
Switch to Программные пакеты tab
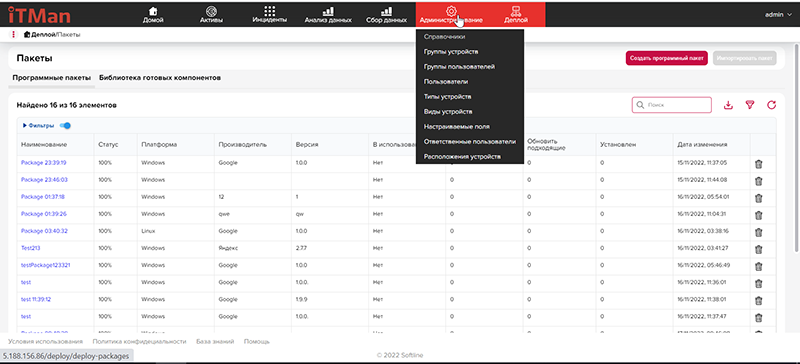[52, 78]
